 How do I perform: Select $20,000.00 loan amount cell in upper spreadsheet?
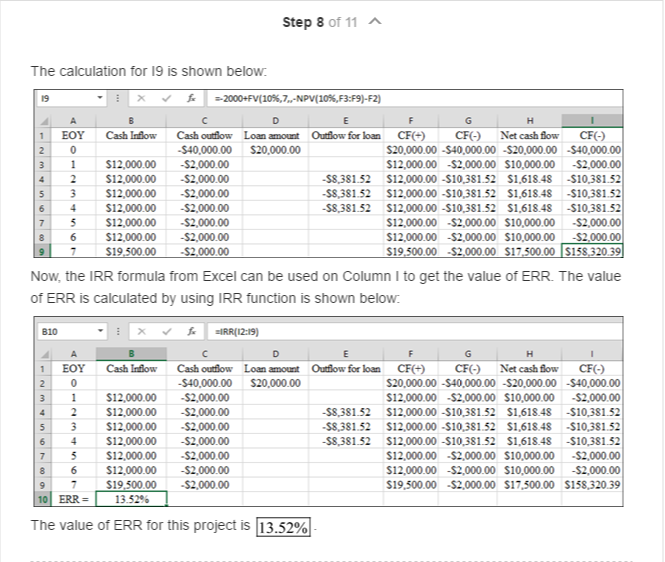click(275, 150)
